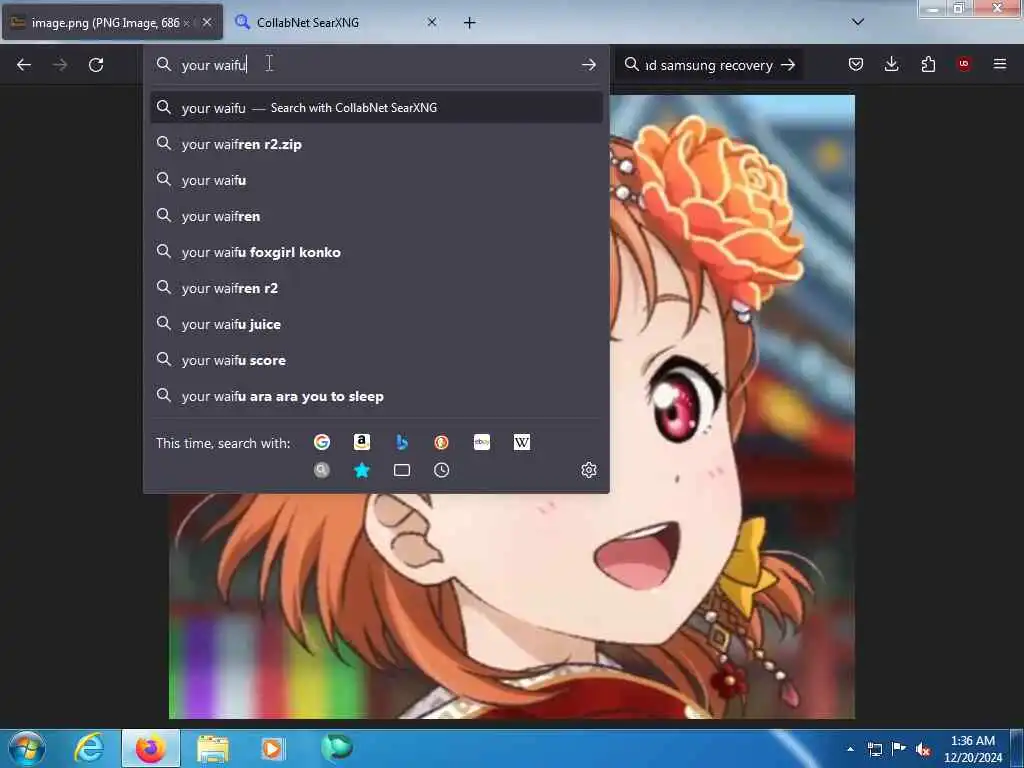
Task: Open the muted volume tray icon
Action: pyautogui.click(x=923, y=749)
